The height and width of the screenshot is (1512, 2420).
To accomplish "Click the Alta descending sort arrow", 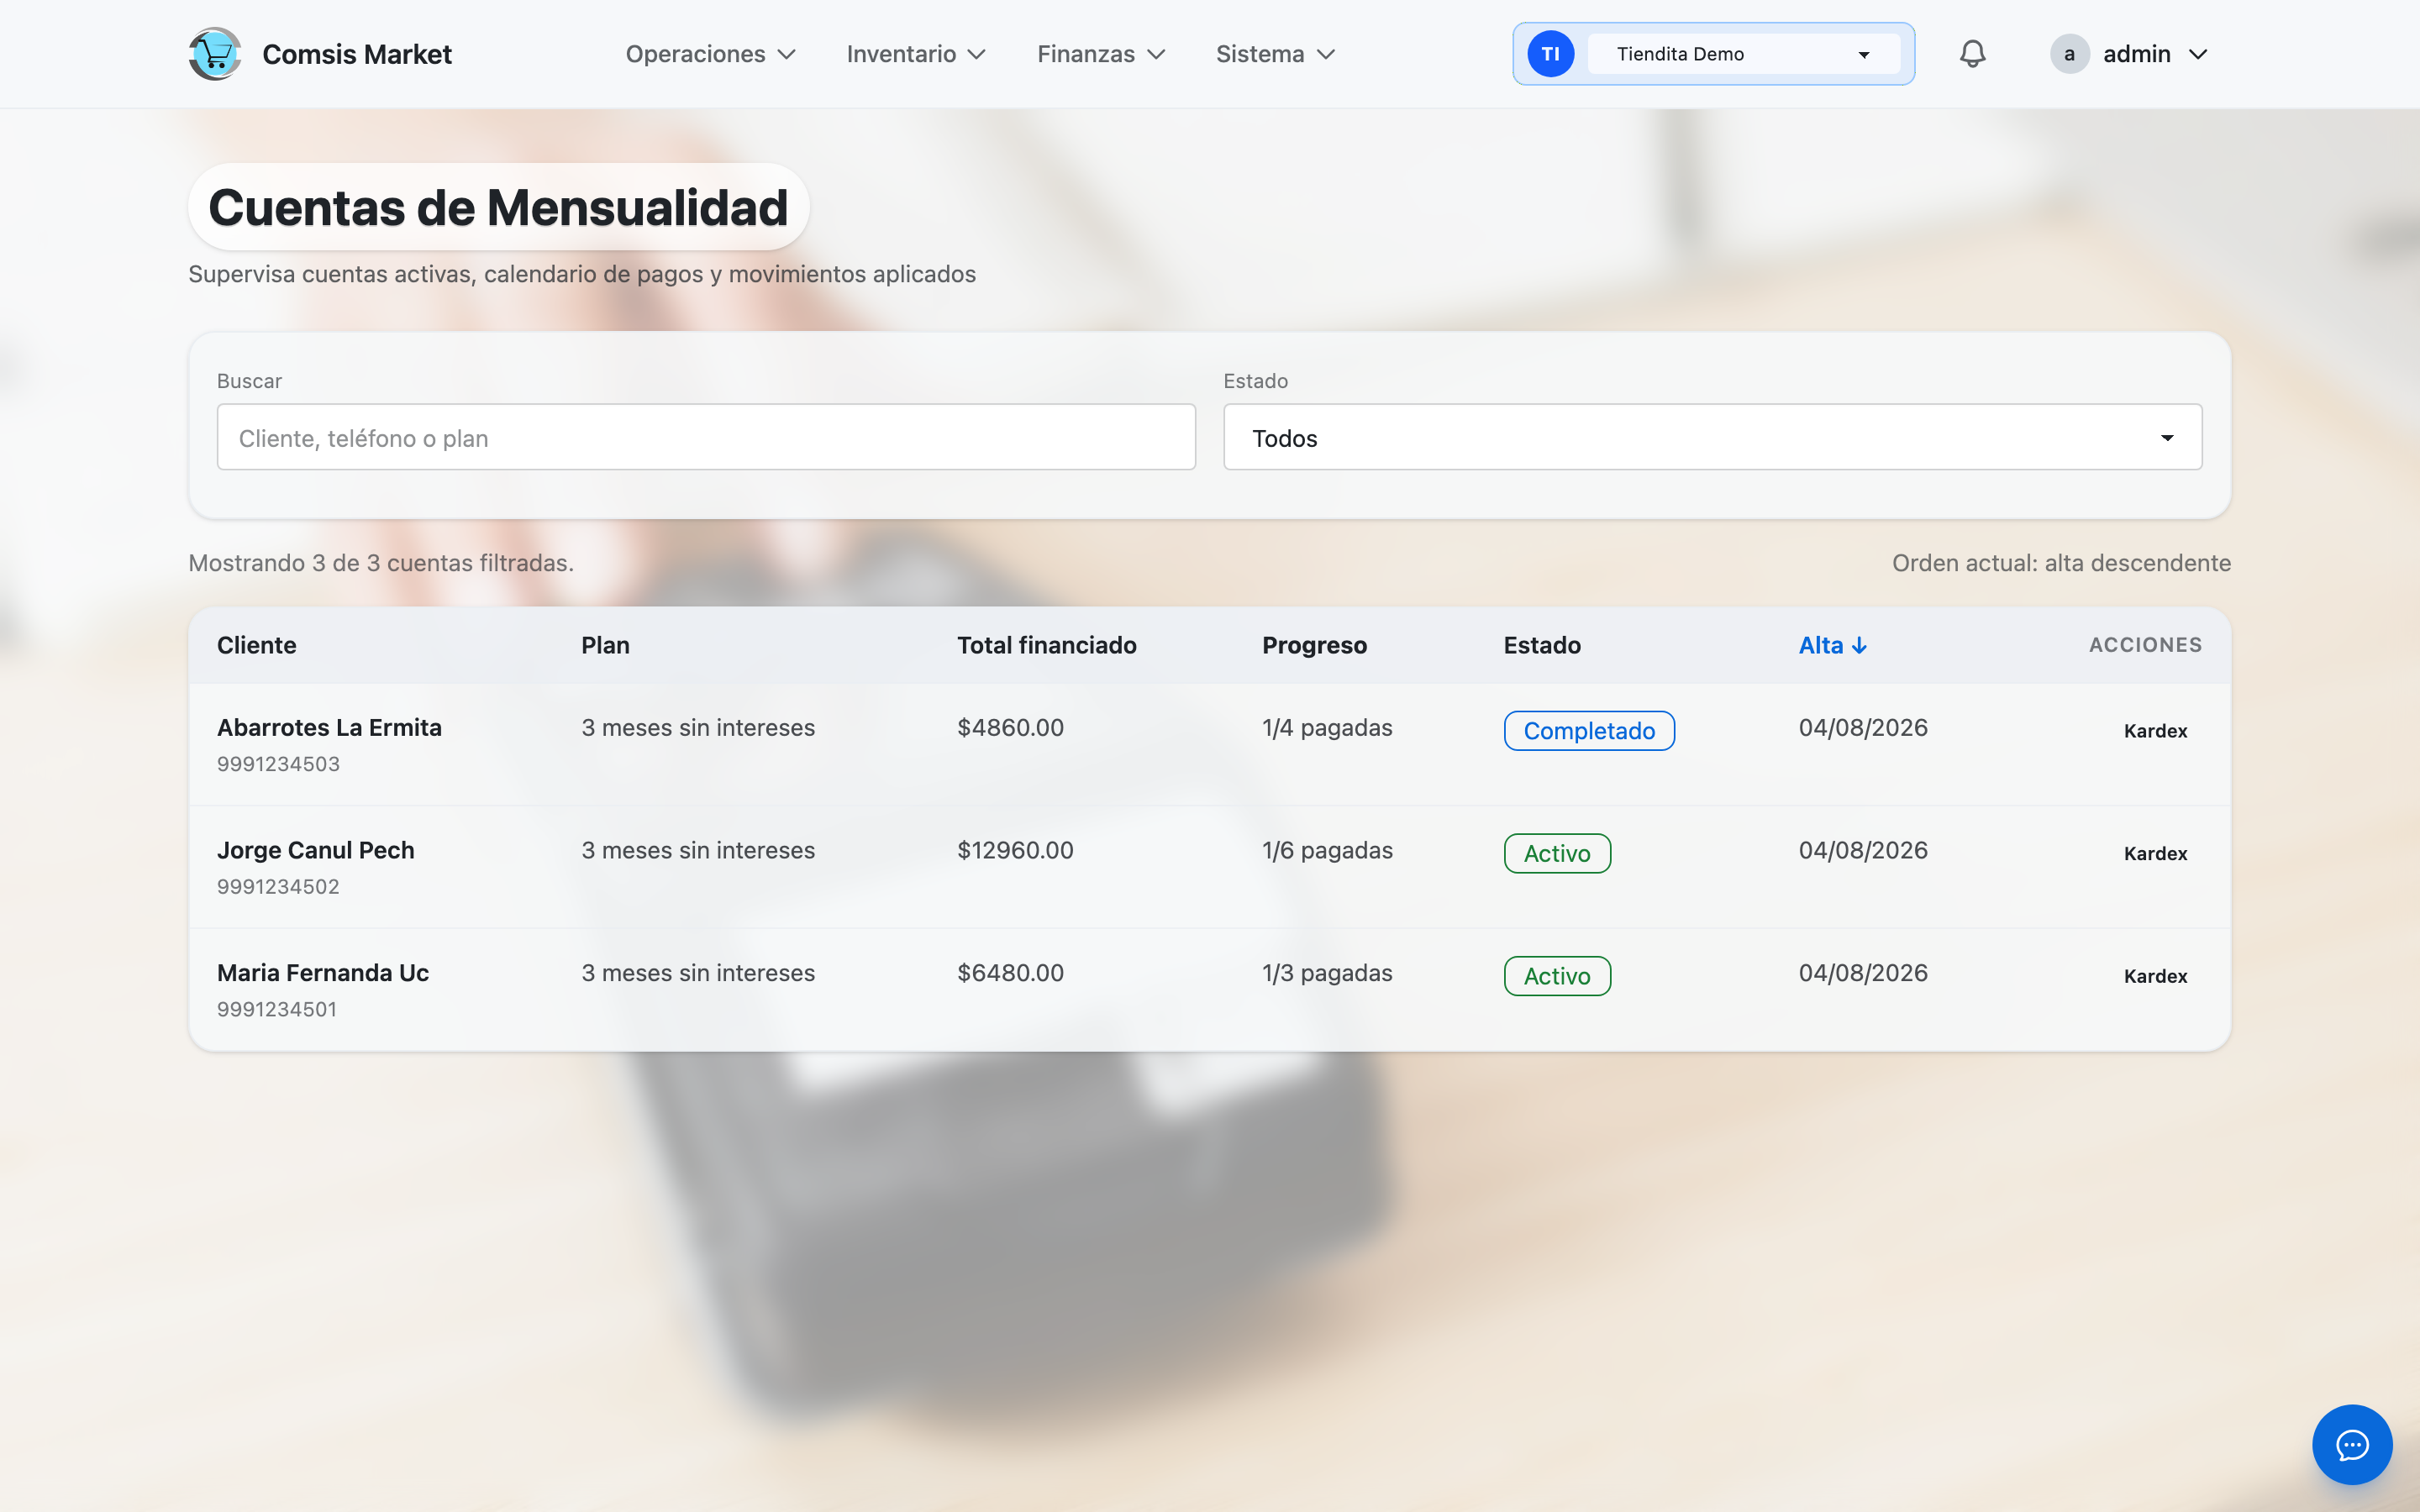I will 1859,646.
